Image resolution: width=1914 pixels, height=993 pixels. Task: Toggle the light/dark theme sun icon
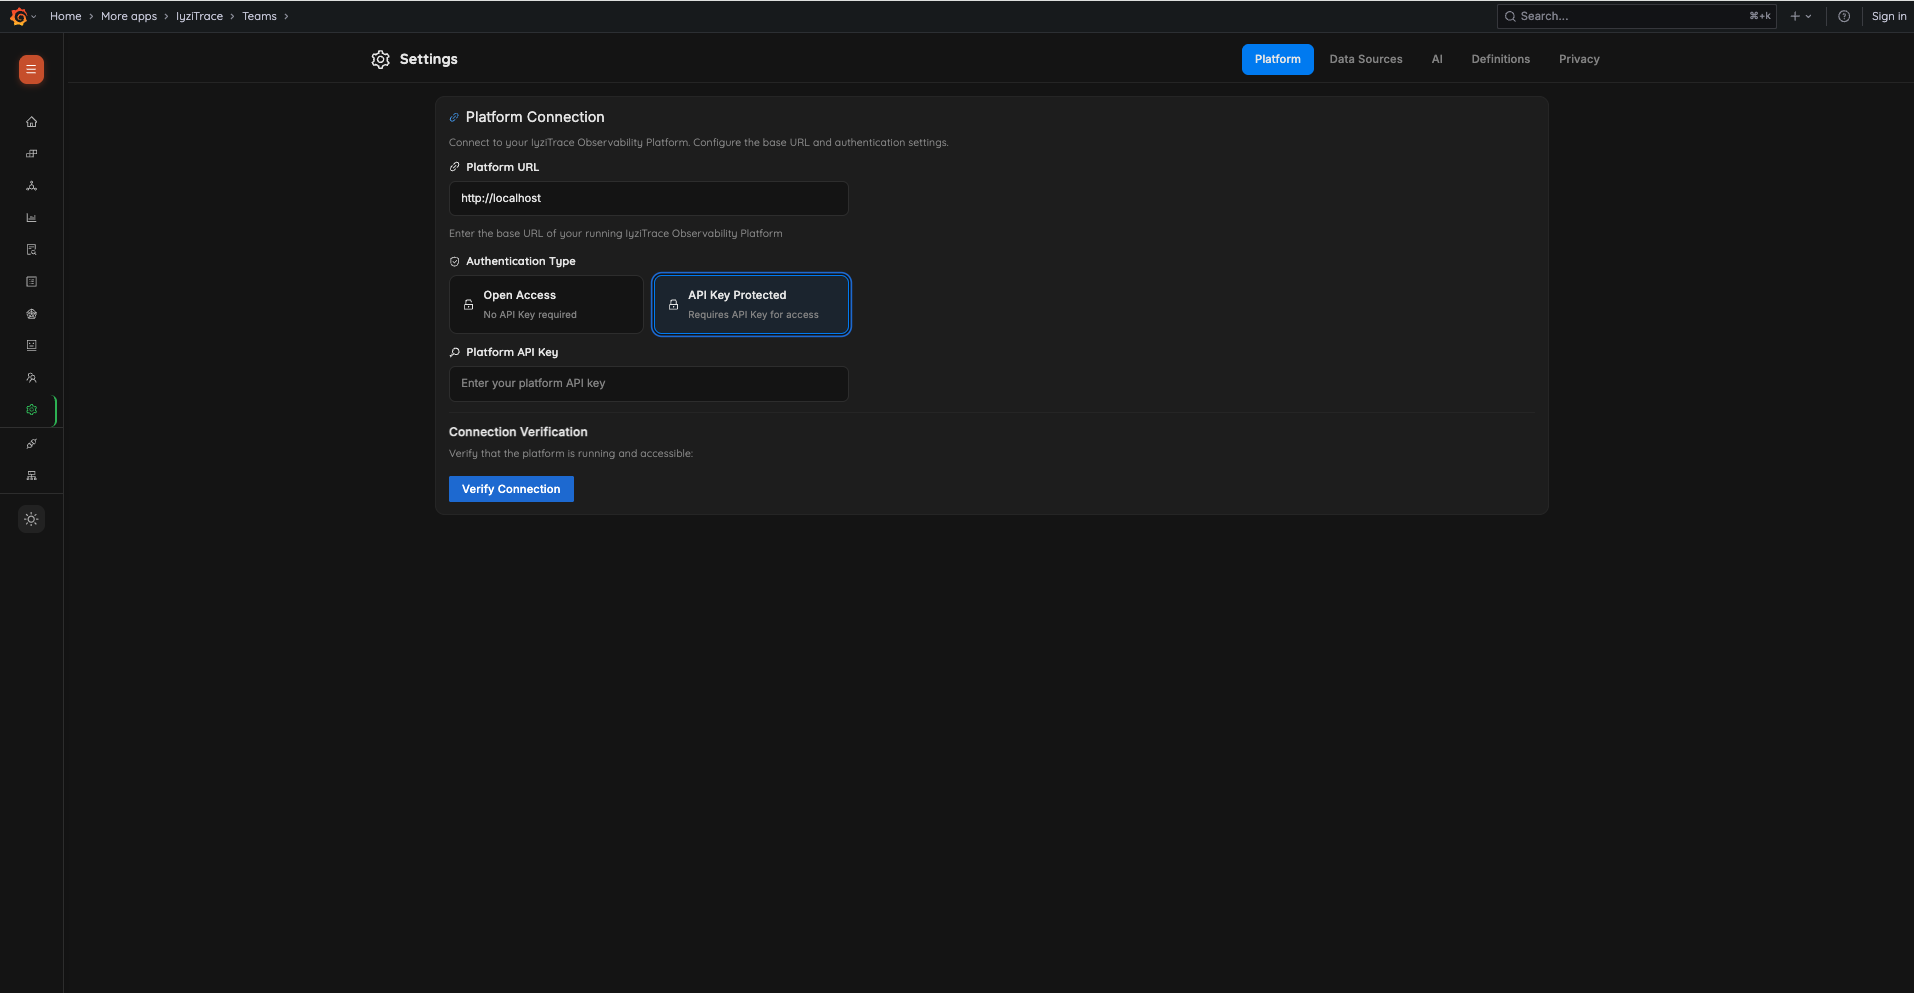click(31, 519)
